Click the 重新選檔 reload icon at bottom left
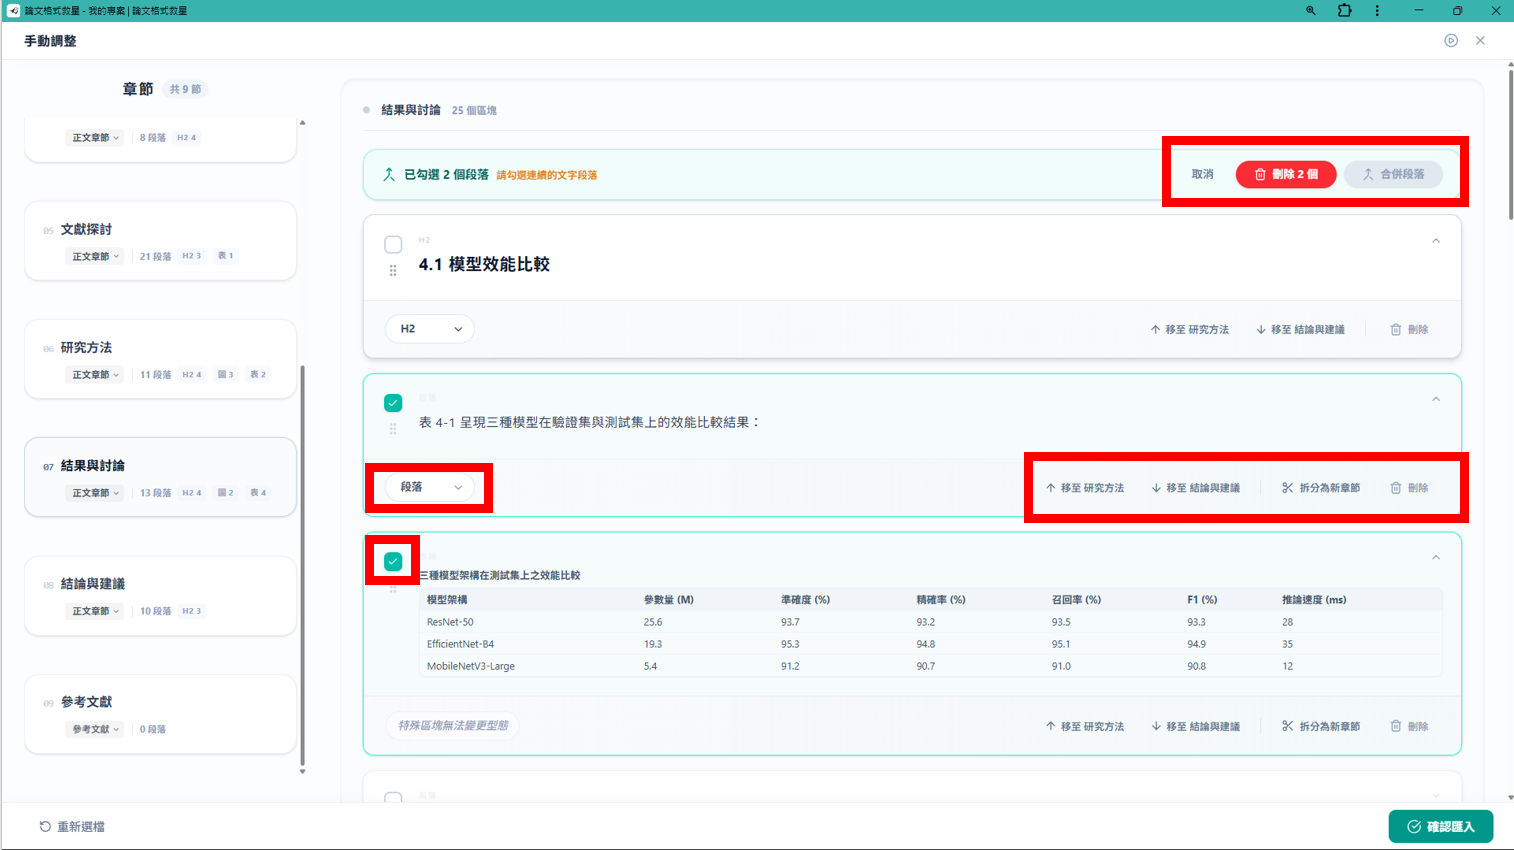Image resolution: width=1514 pixels, height=850 pixels. point(45,827)
